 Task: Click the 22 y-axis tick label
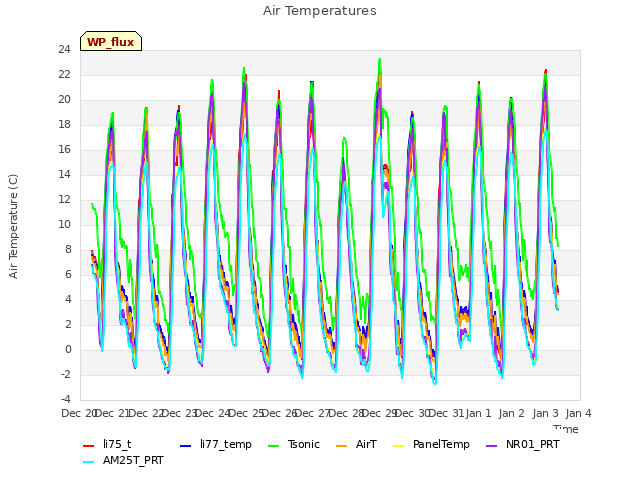[x=64, y=75]
